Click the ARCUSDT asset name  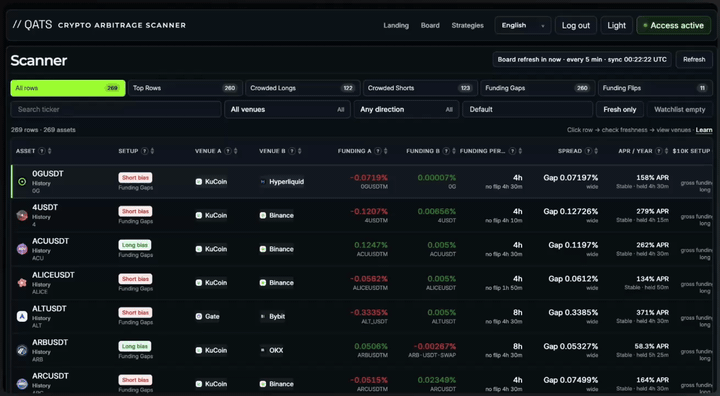(x=50, y=376)
